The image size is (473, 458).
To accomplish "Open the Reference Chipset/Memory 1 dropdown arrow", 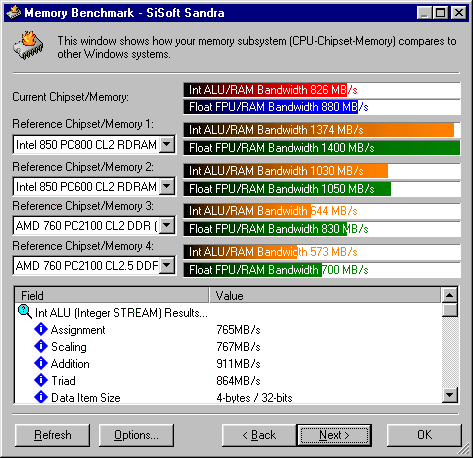I will tap(167, 145).
